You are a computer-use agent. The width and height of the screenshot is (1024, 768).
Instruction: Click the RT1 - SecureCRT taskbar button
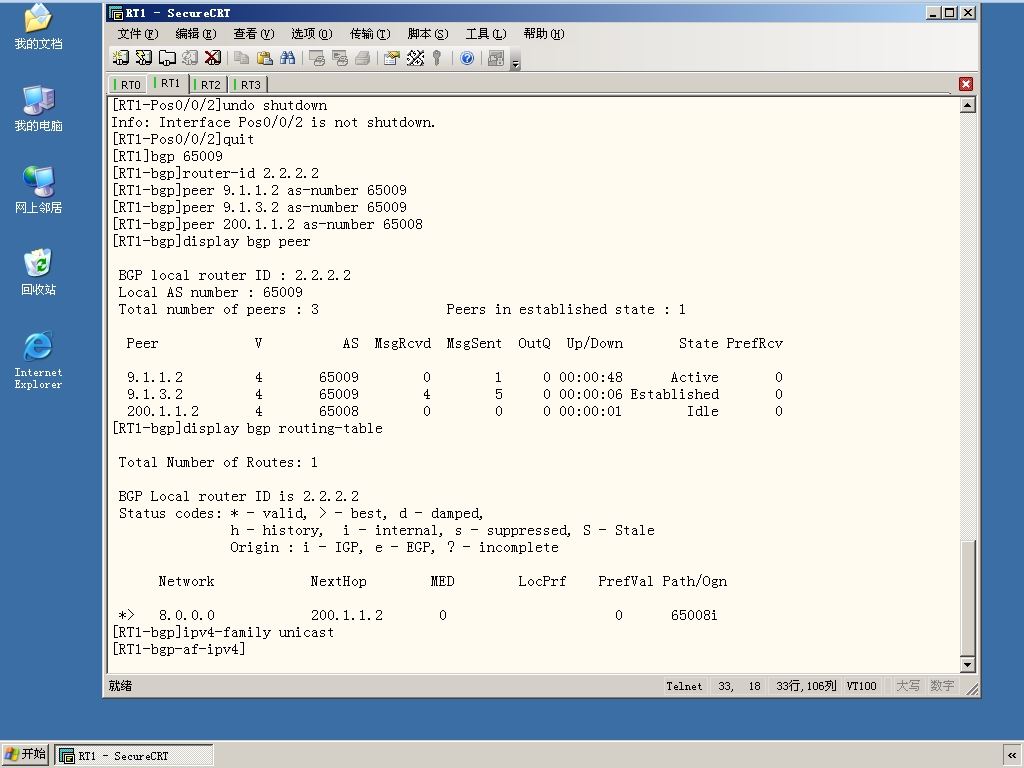pos(134,756)
